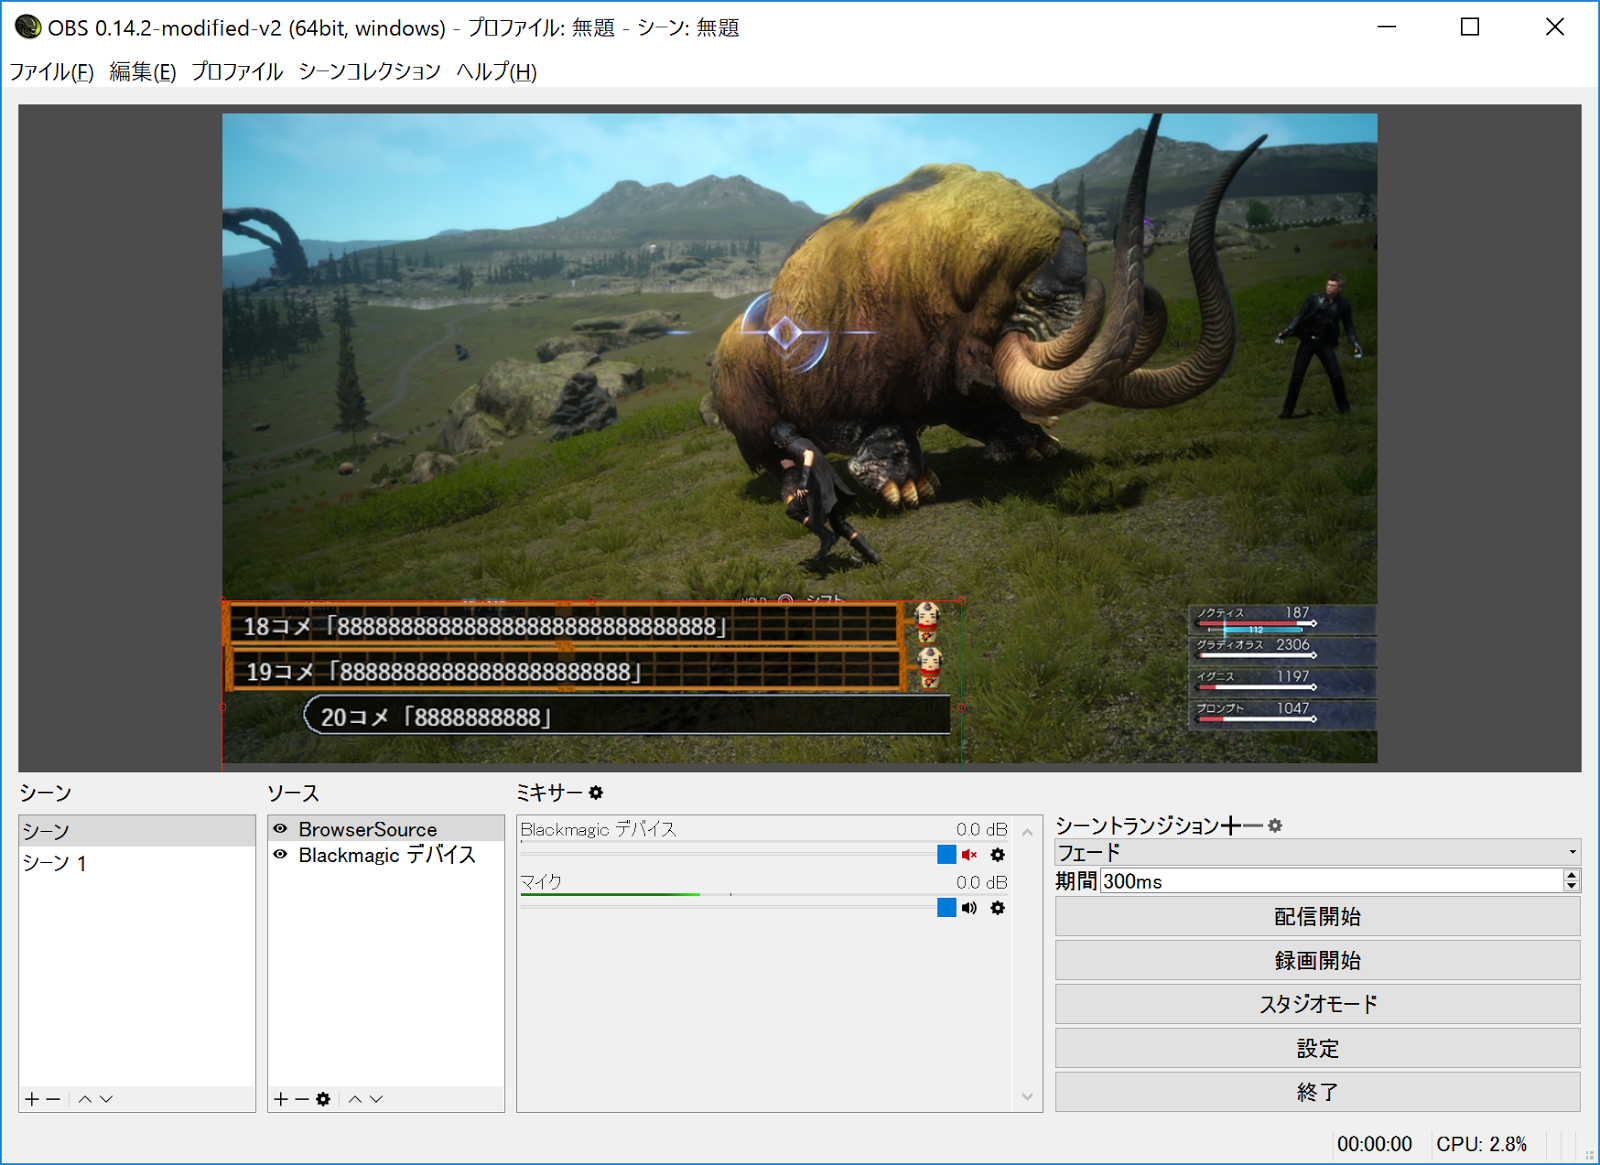Start recording with 録画開始
This screenshot has width=1600, height=1165.
pyautogui.click(x=1317, y=961)
